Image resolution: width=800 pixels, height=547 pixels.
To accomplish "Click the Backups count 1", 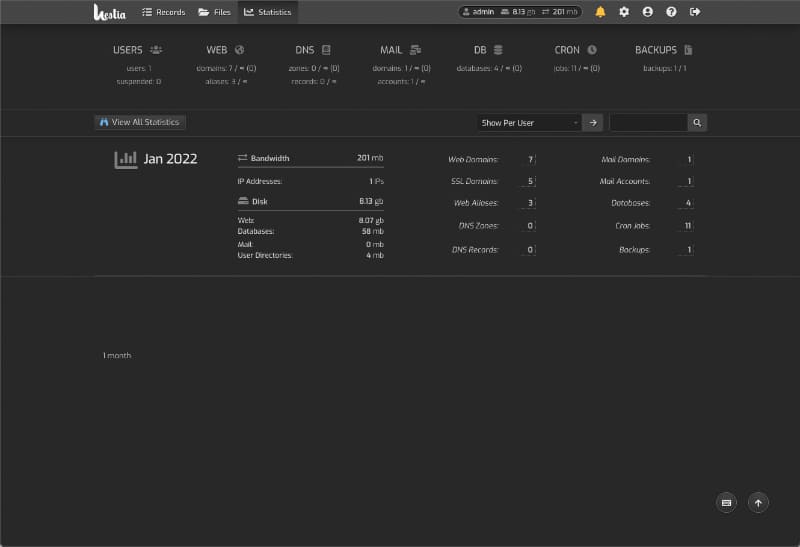I will pos(689,250).
